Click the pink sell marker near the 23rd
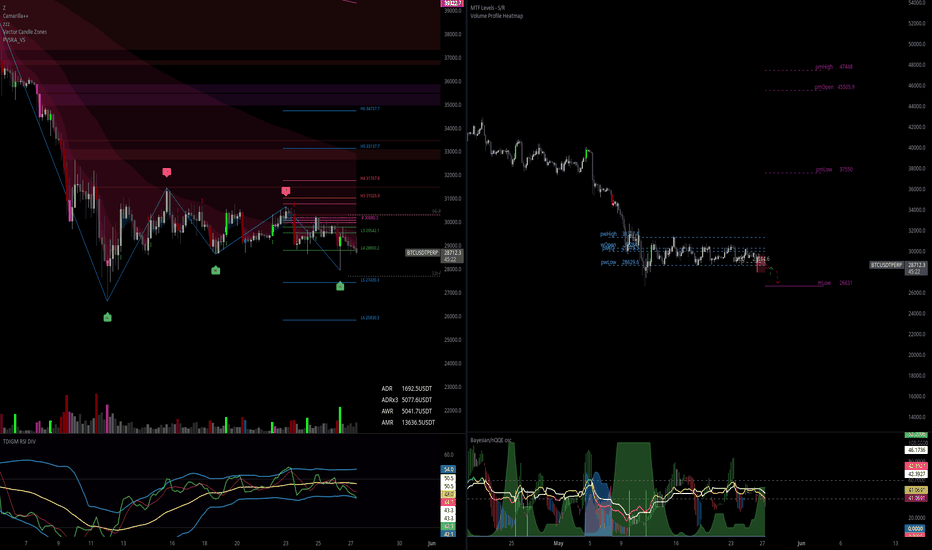This screenshot has width=932, height=550. (286, 191)
